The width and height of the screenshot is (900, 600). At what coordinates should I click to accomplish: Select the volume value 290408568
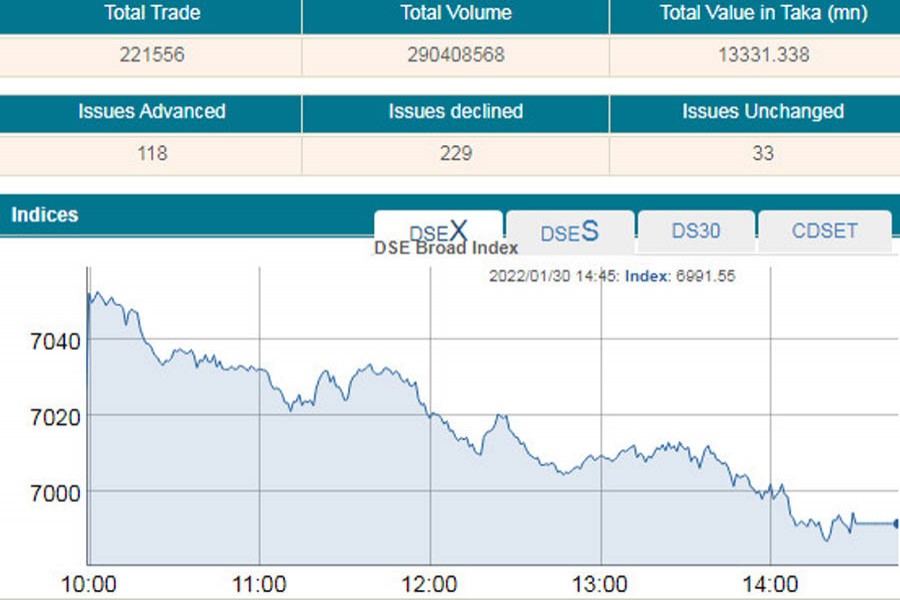coord(454,55)
